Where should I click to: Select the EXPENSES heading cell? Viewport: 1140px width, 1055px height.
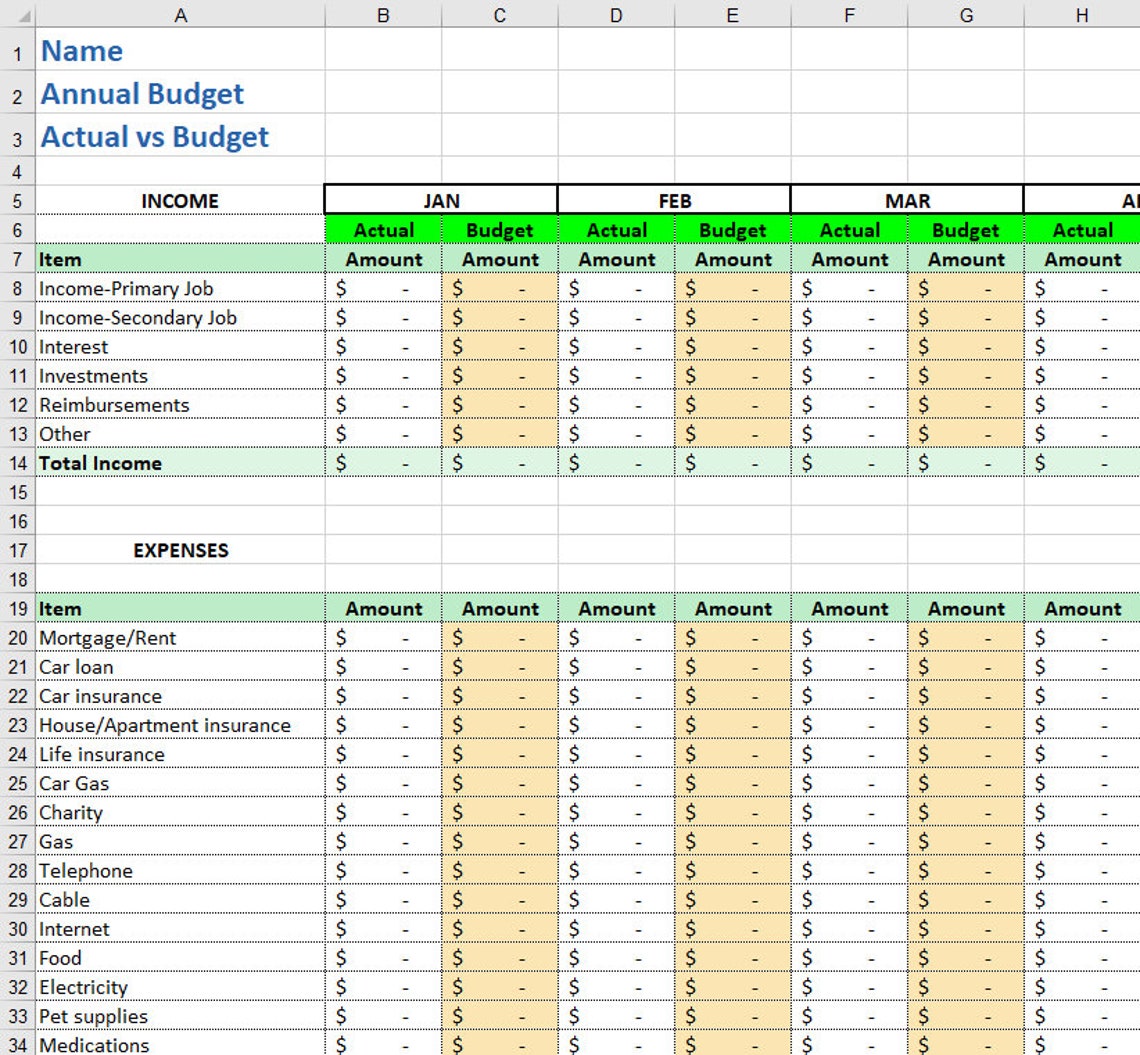(x=180, y=550)
